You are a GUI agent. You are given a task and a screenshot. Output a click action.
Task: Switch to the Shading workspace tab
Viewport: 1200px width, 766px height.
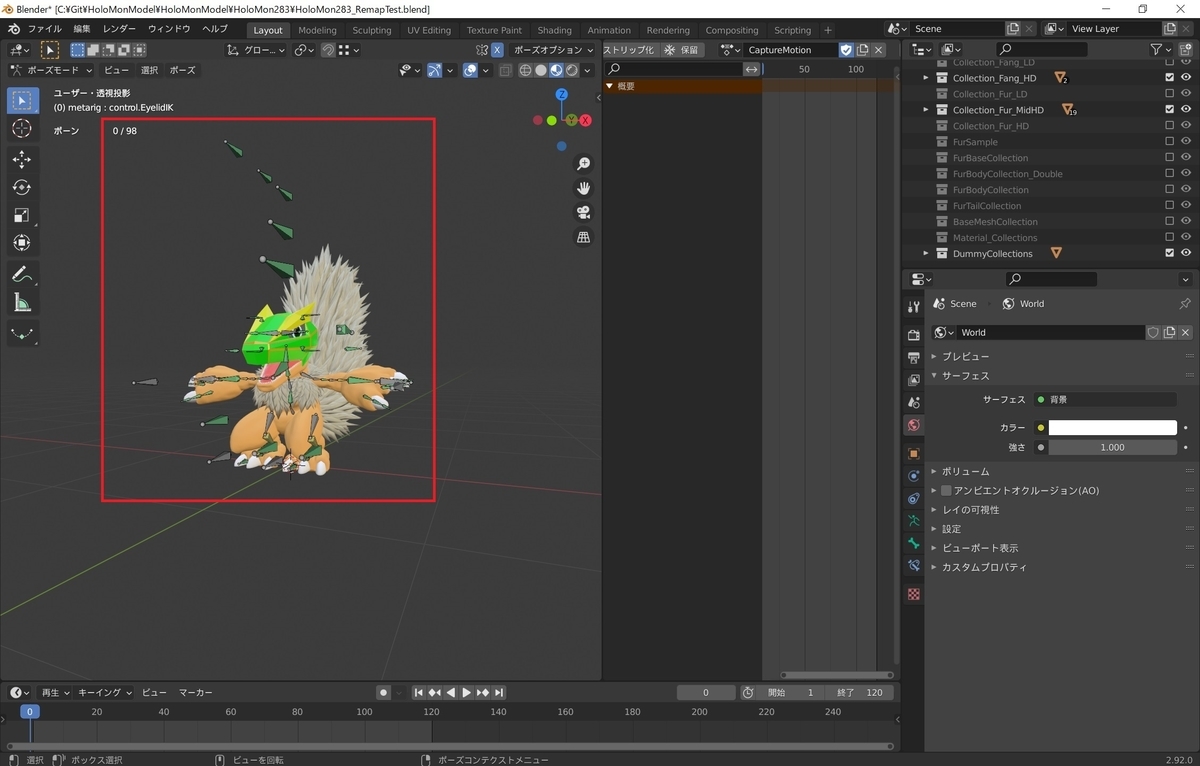coord(554,30)
